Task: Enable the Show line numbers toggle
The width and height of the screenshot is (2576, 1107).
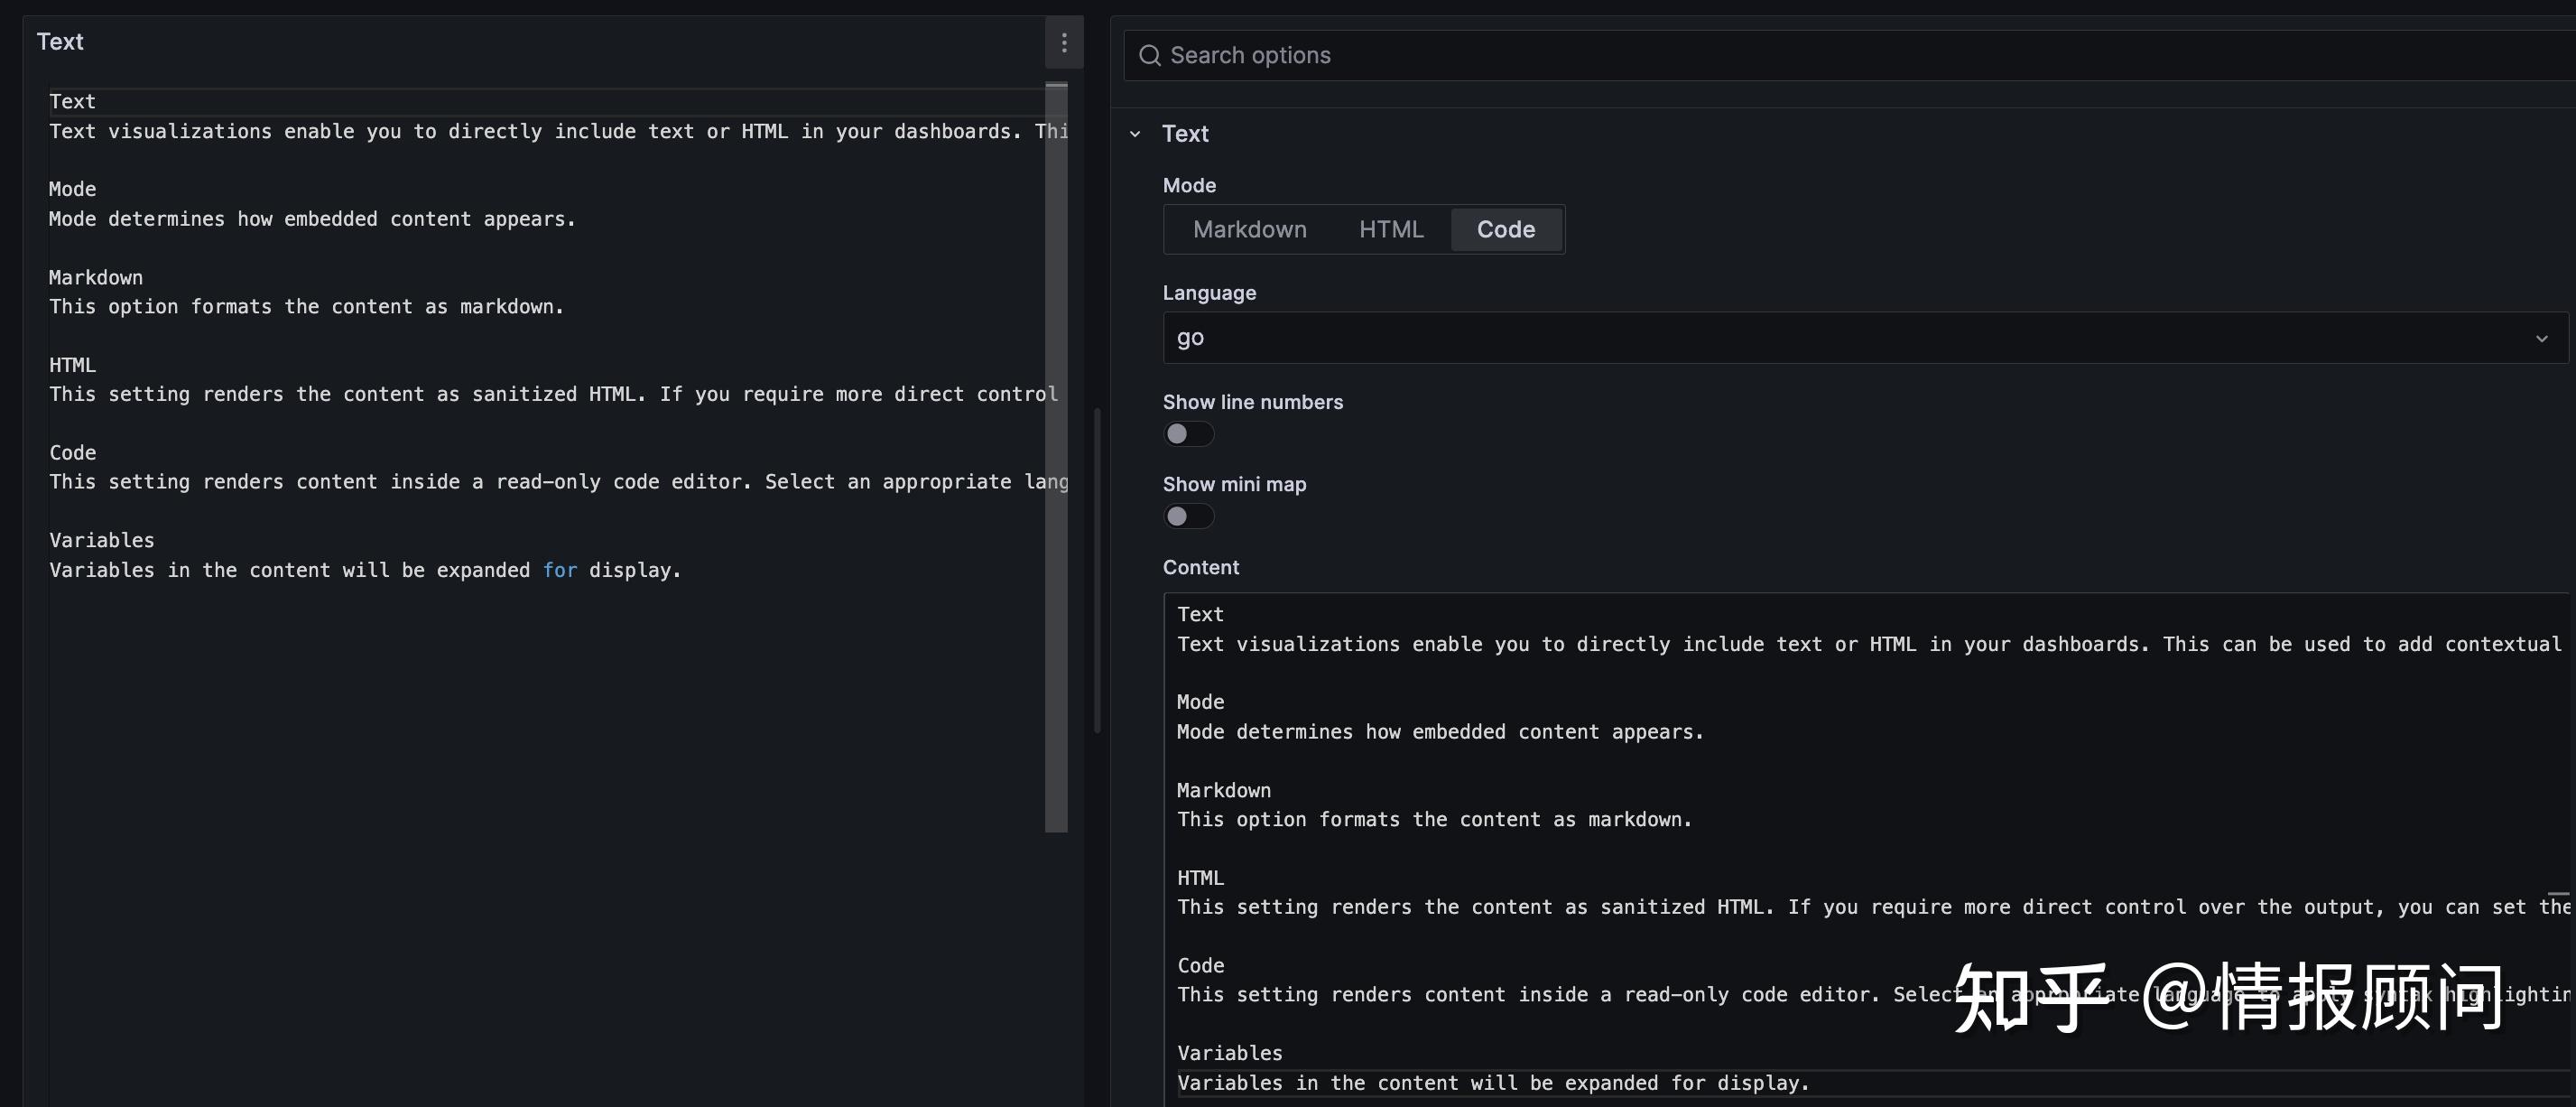Action: [x=1188, y=434]
